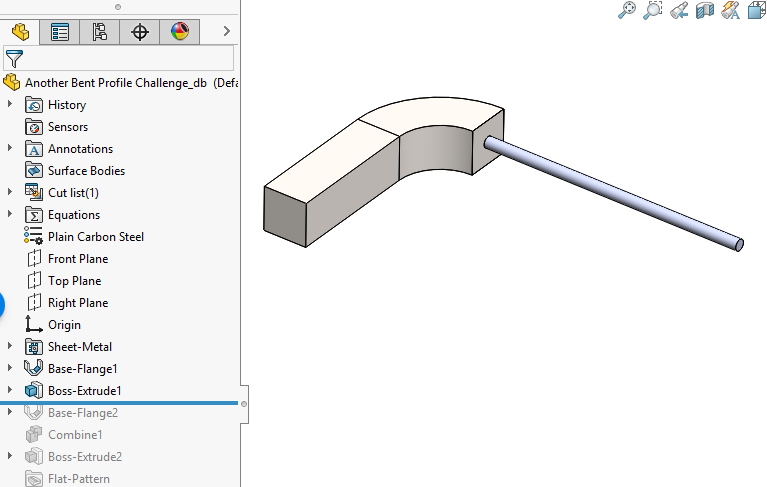
Task: Click the Base-Flange1 feature icon
Action: (33, 368)
